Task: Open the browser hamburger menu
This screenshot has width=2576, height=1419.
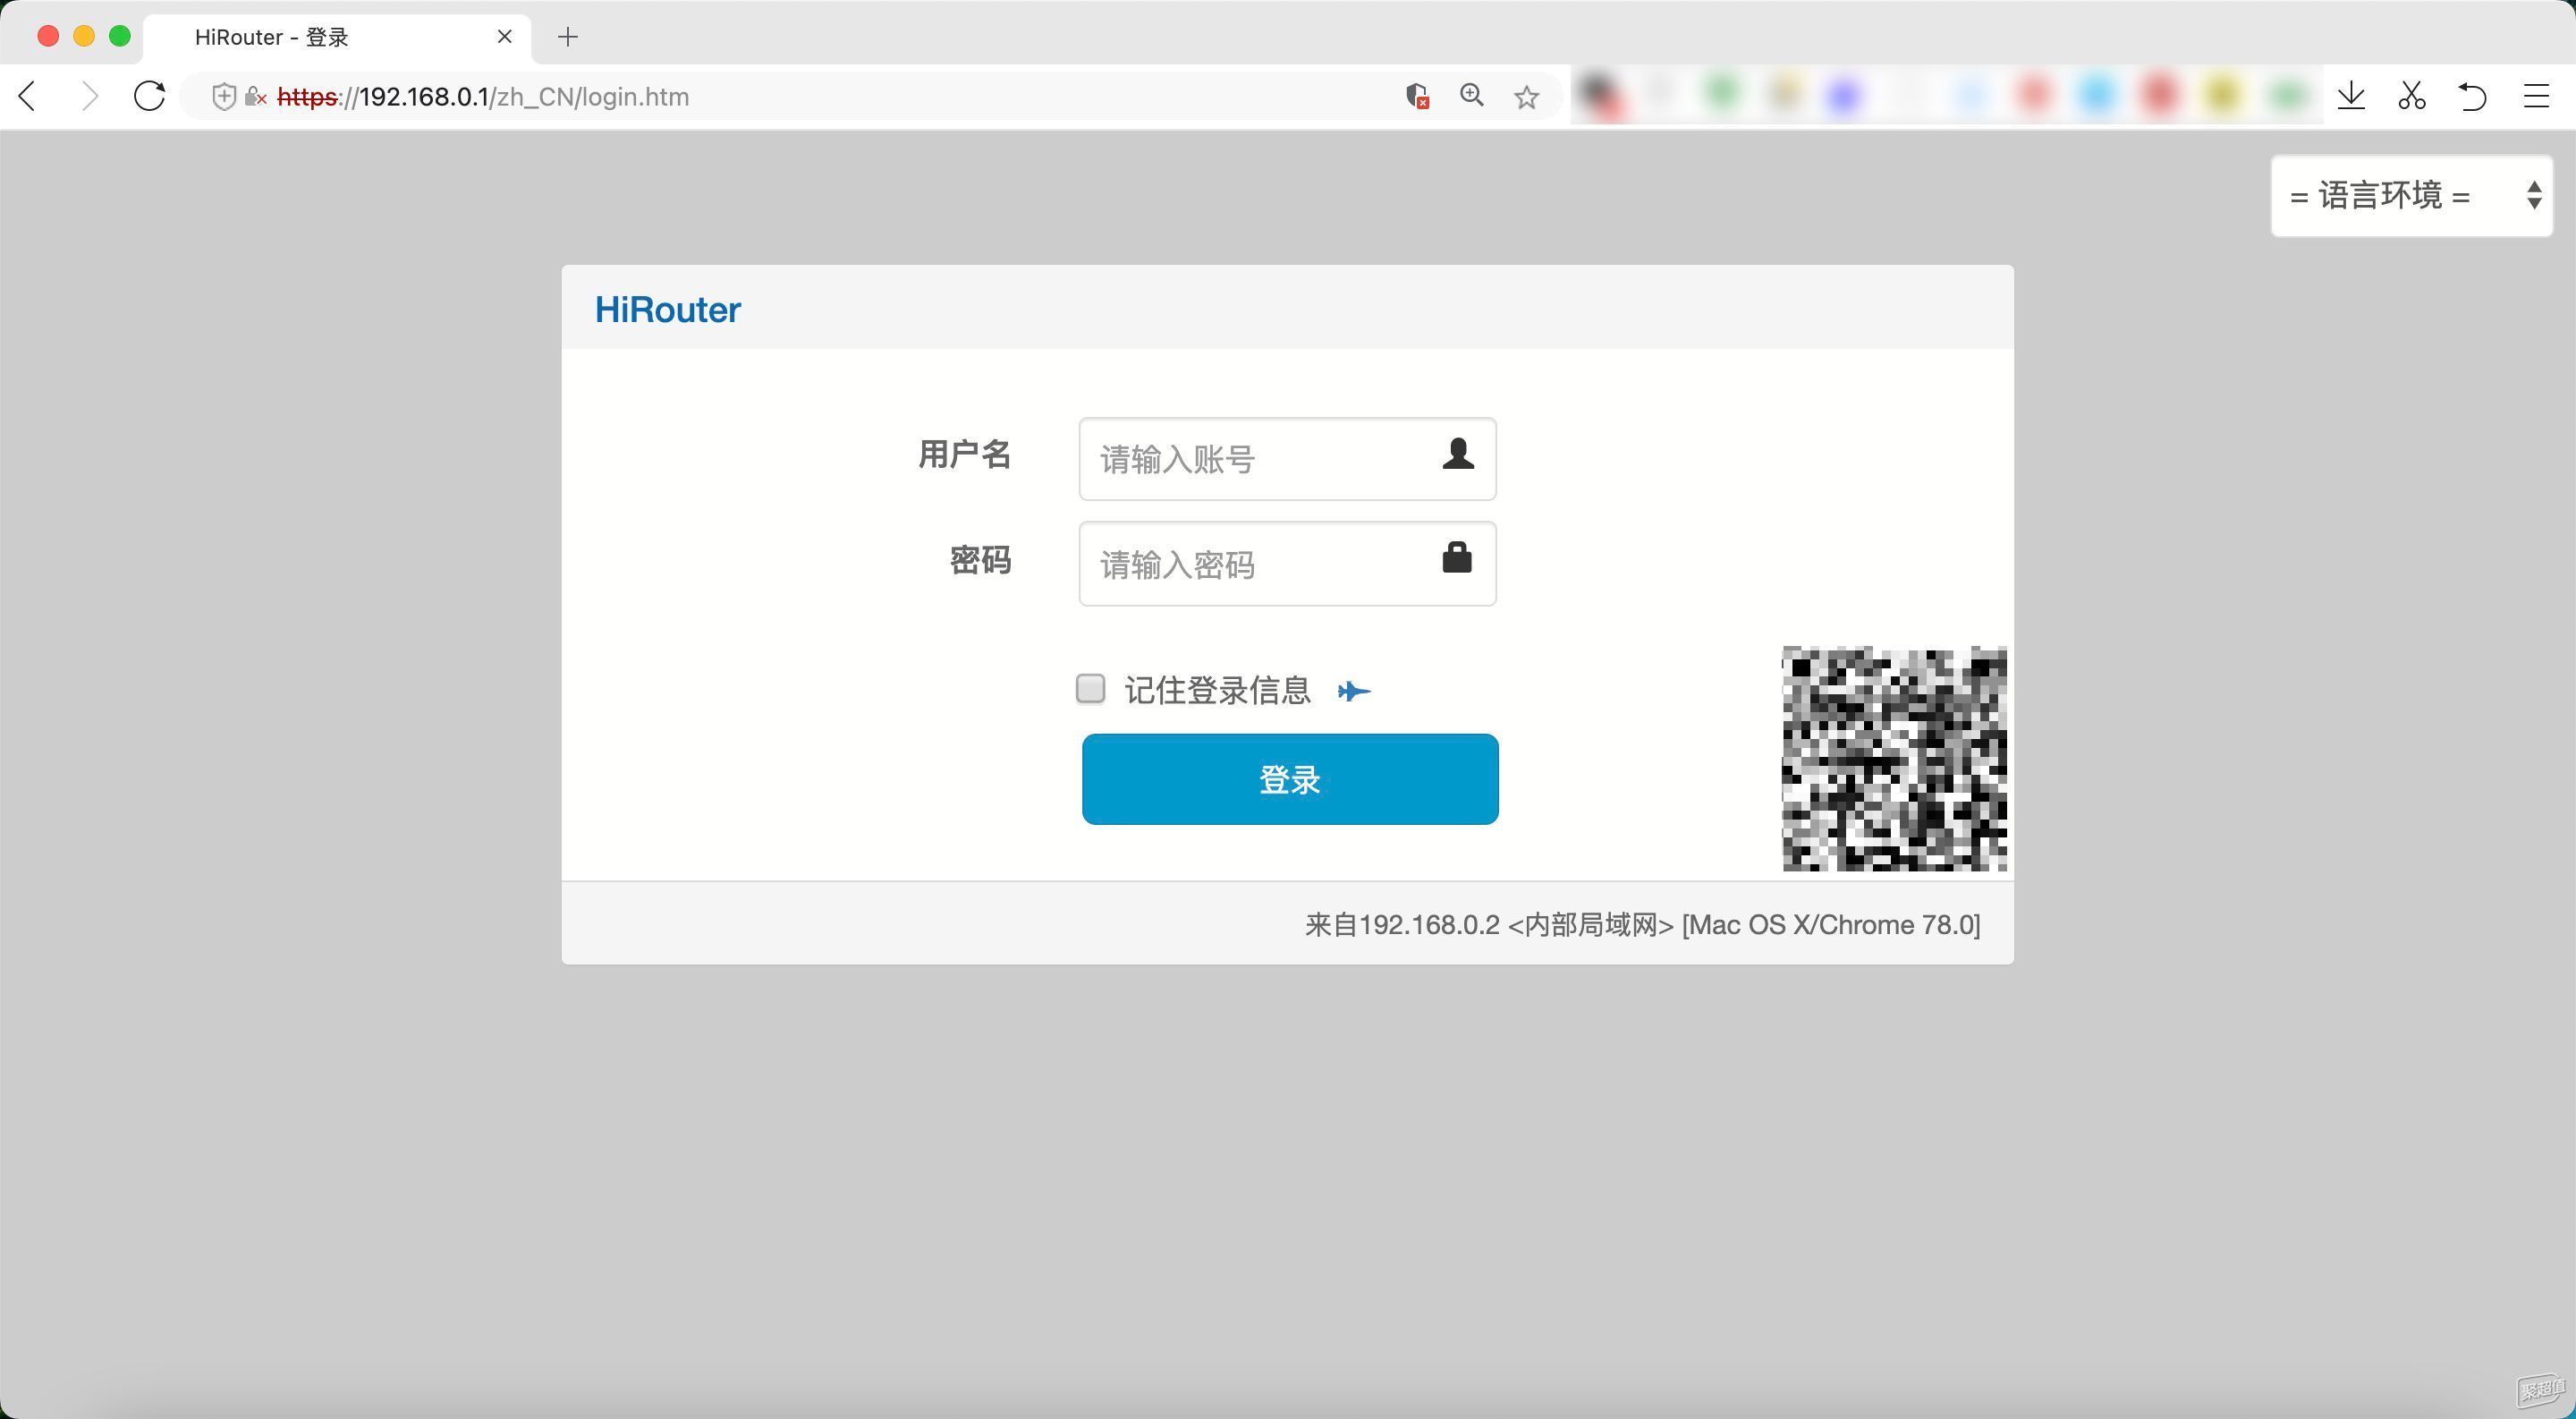Action: 2536,96
